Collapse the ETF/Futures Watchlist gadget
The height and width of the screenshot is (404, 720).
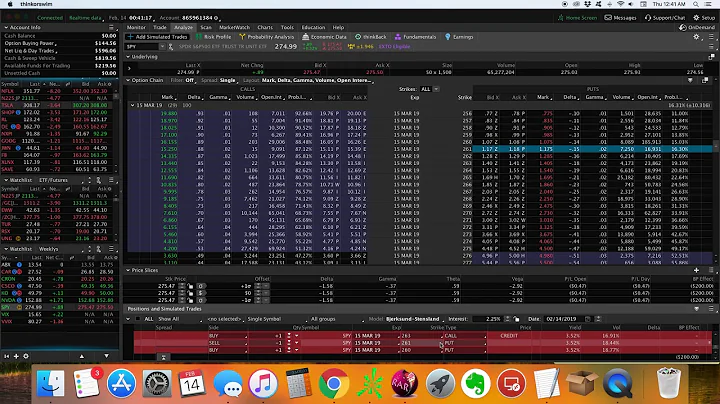tap(6, 180)
